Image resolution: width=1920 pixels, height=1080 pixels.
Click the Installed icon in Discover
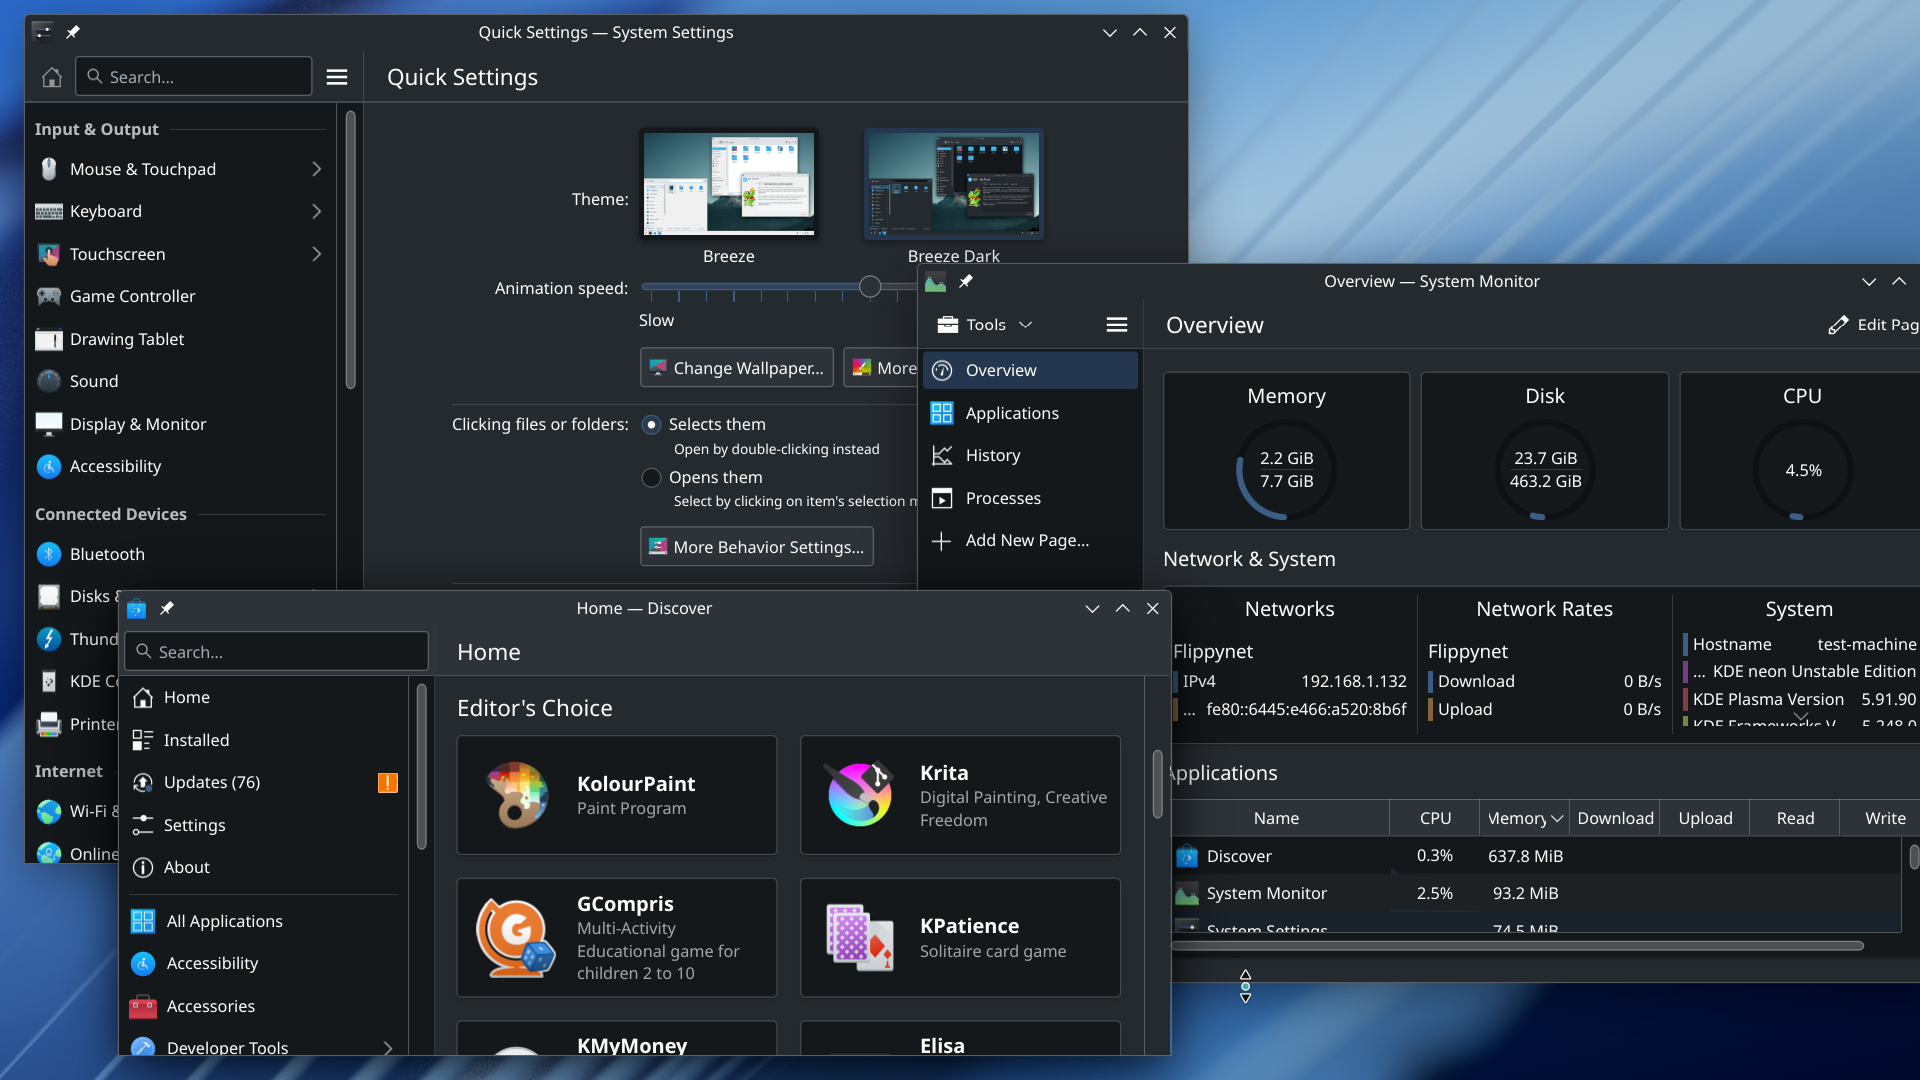(143, 740)
